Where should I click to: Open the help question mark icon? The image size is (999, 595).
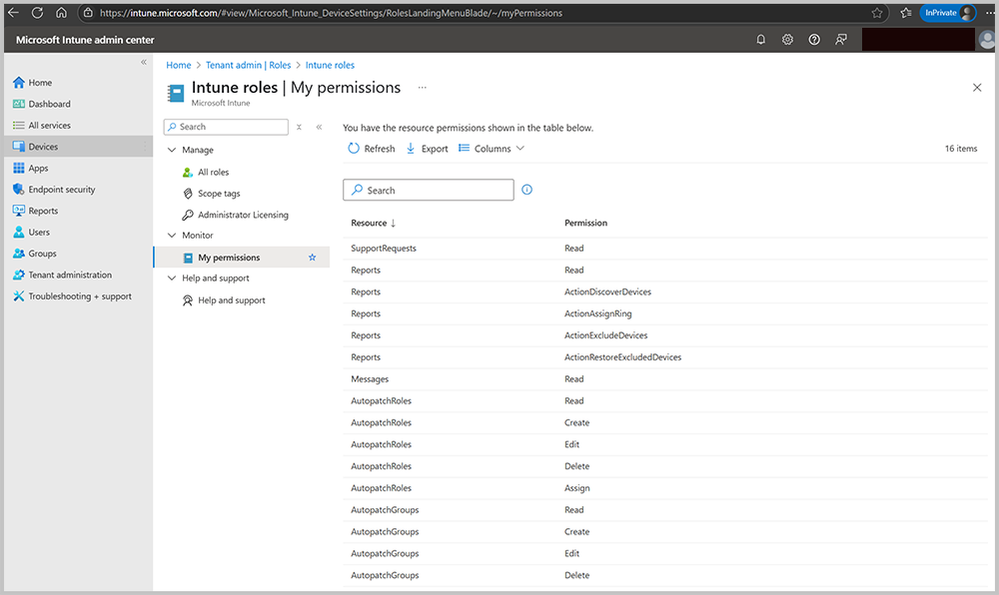click(x=814, y=39)
